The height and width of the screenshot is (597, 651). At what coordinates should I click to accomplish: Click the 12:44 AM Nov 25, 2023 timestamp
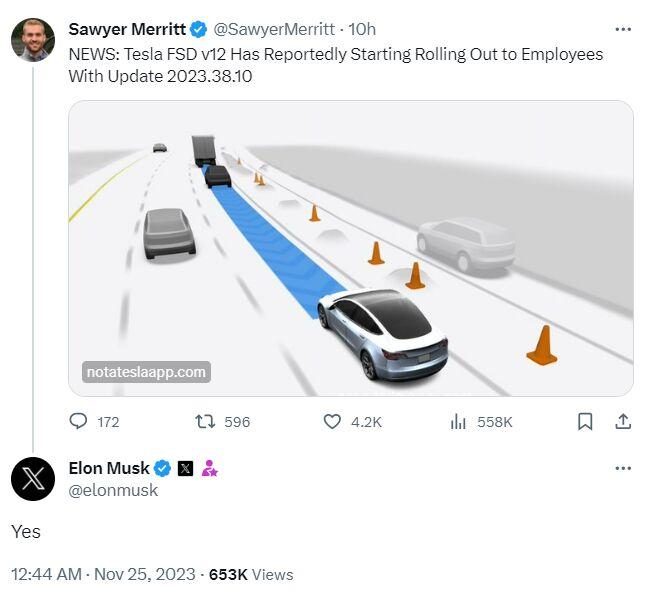104,574
